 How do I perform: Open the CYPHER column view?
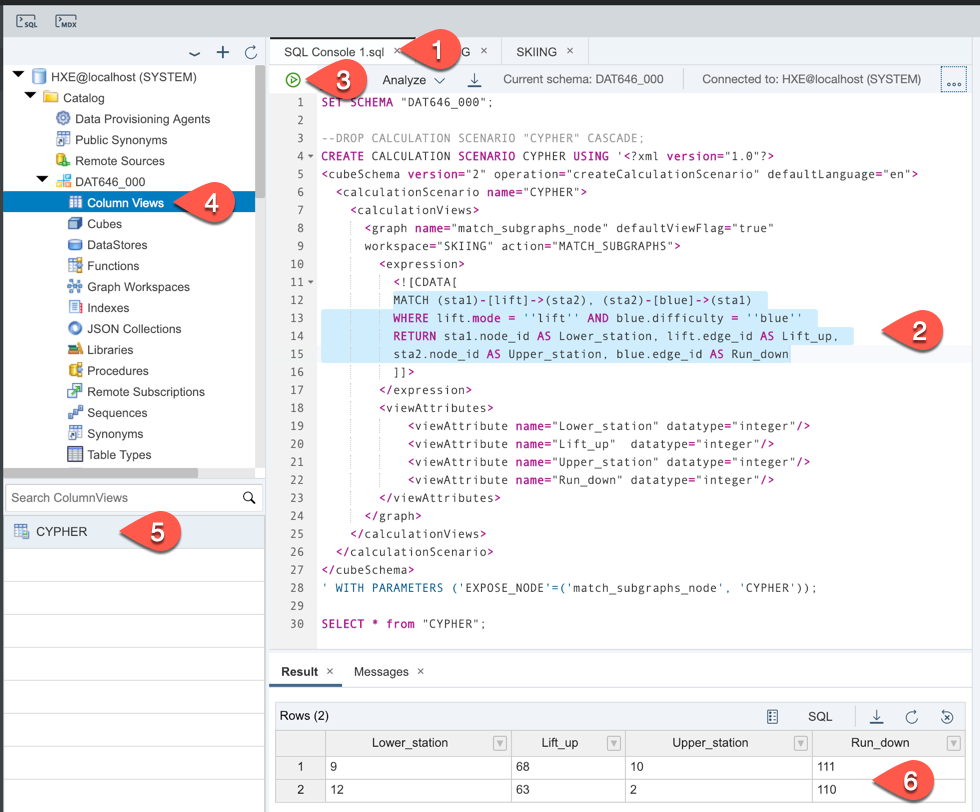134,532
